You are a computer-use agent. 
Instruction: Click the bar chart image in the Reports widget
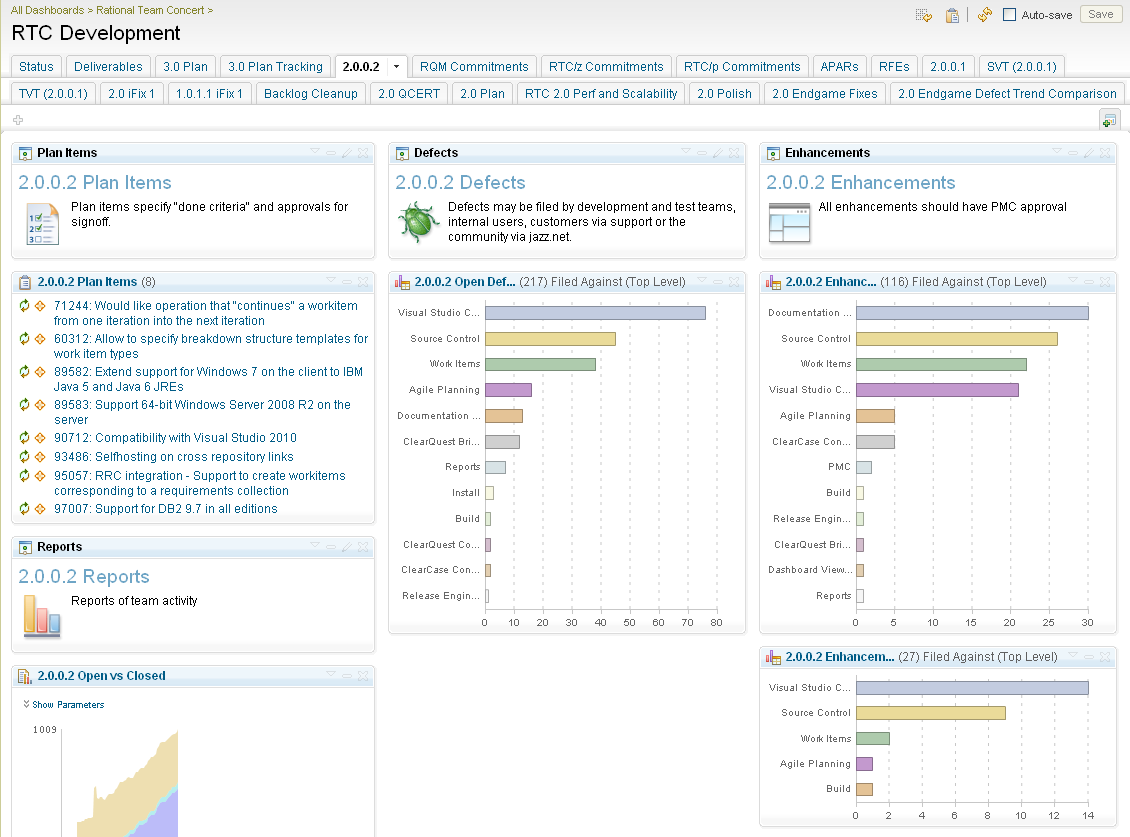(x=42, y=616)
